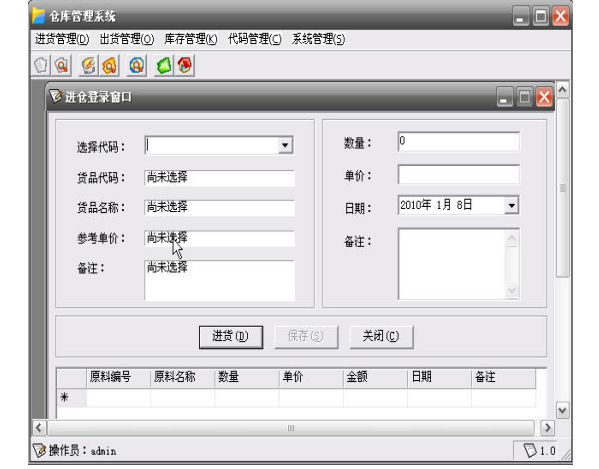599x469 pixels.
Task: Open the 进货管理(D) menu
Action: point(62,39)
